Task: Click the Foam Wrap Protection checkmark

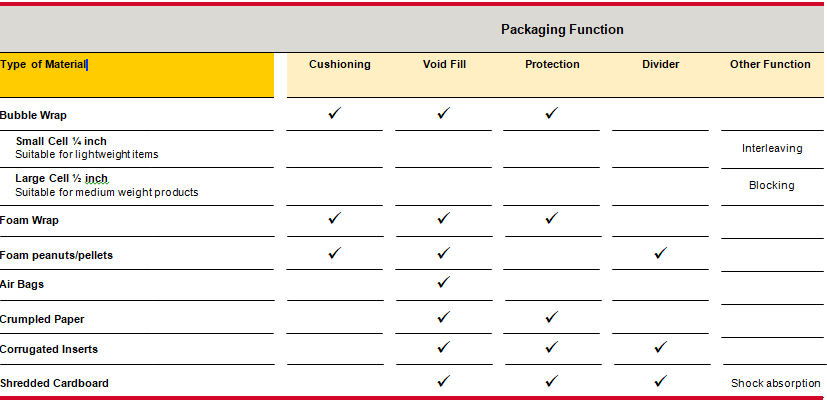Action: tap(552, 218)
